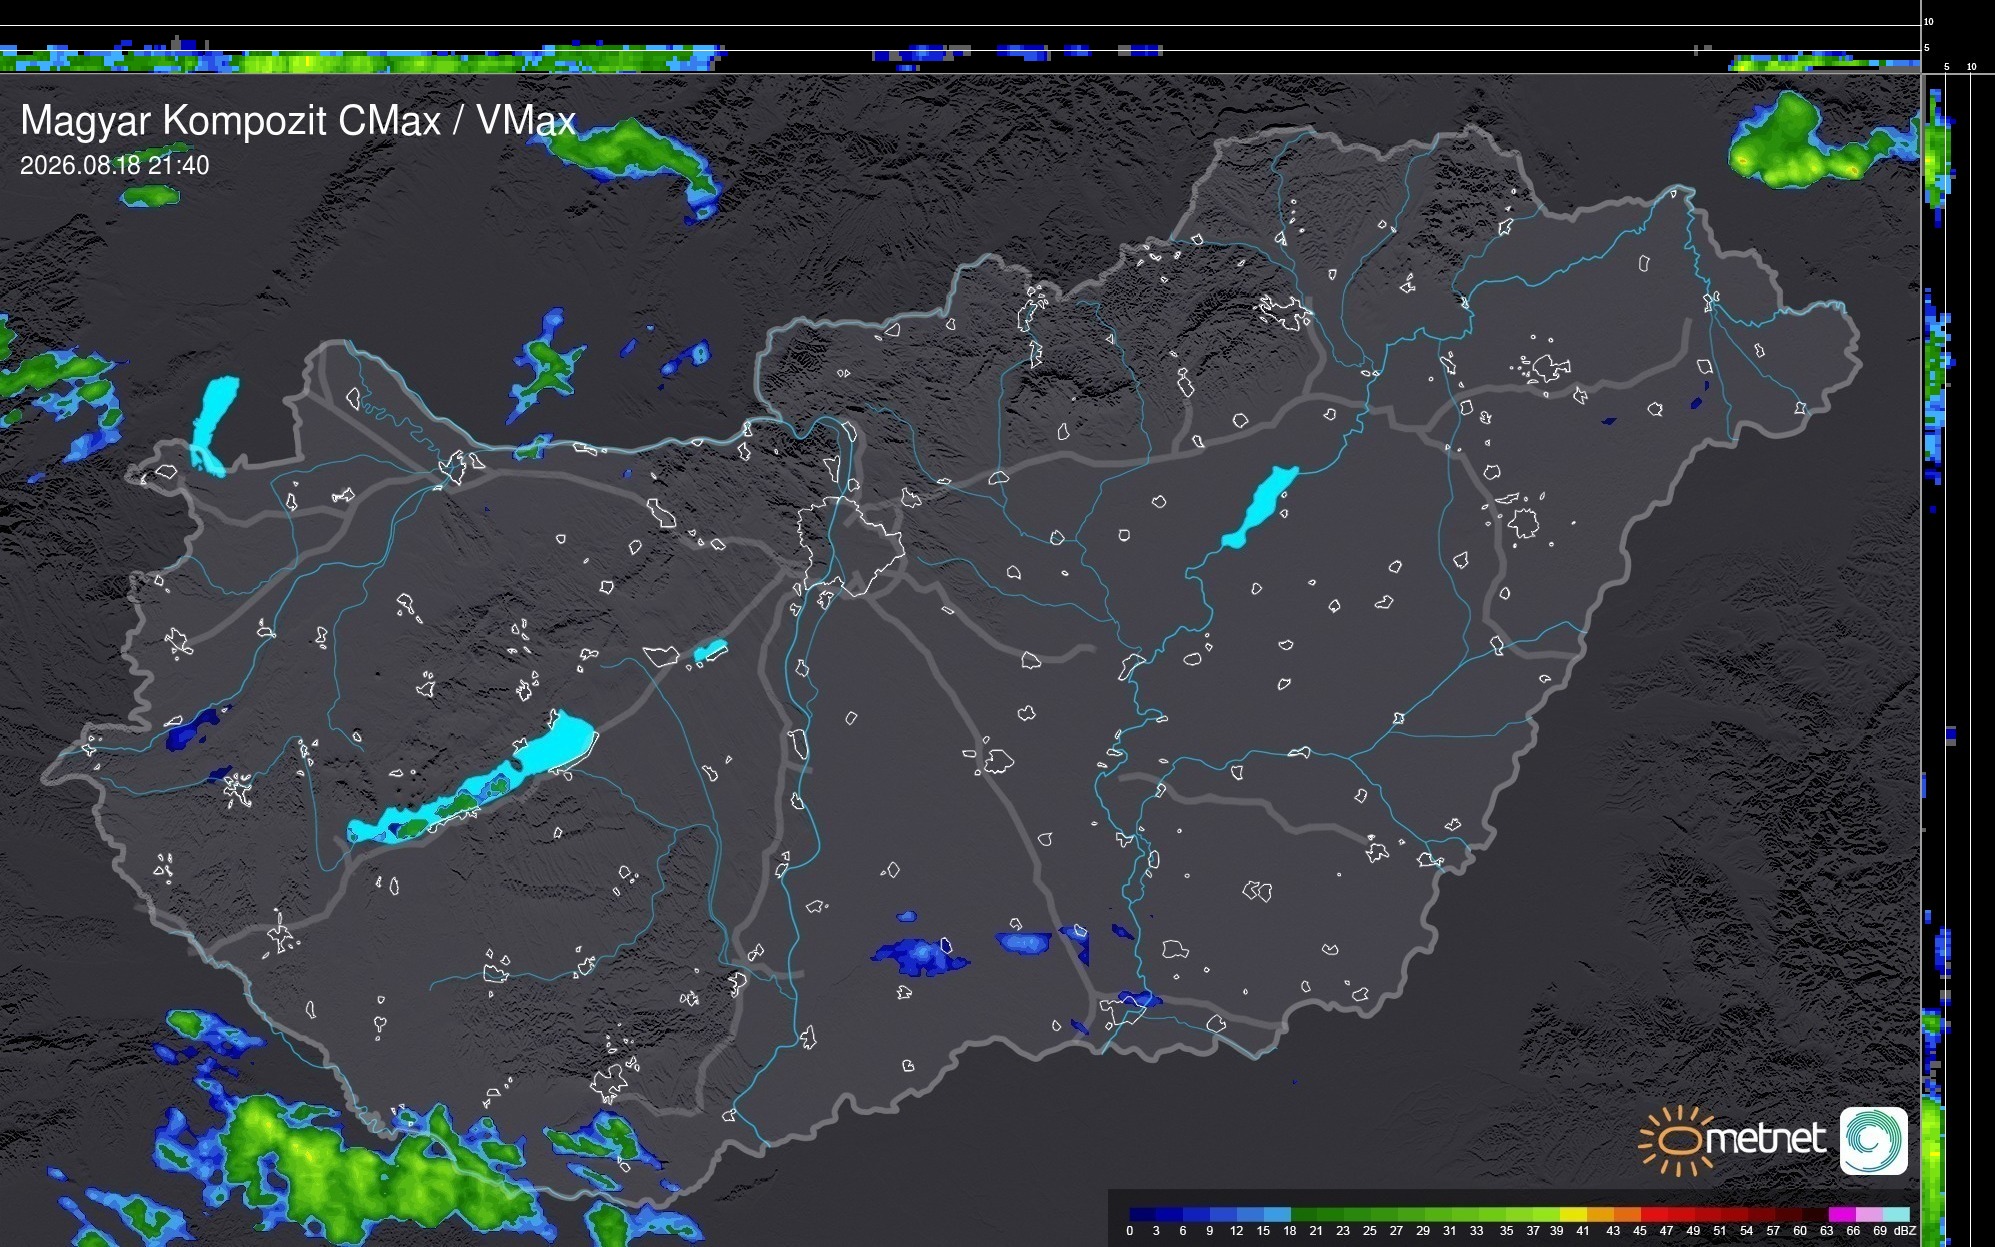The height and width of the screenshot is (1247, 1995).
Task: Click the '60' legend value
Action: [1800, 1231]
